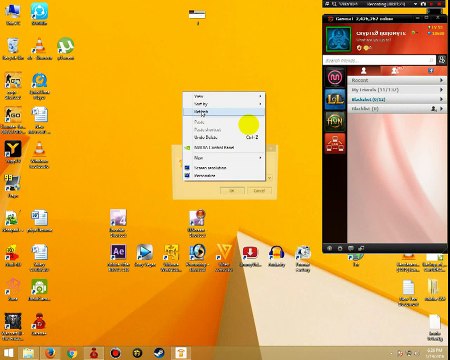Expand the Recent list in Garena
The image size is (450, 360).
click(397, 80)
